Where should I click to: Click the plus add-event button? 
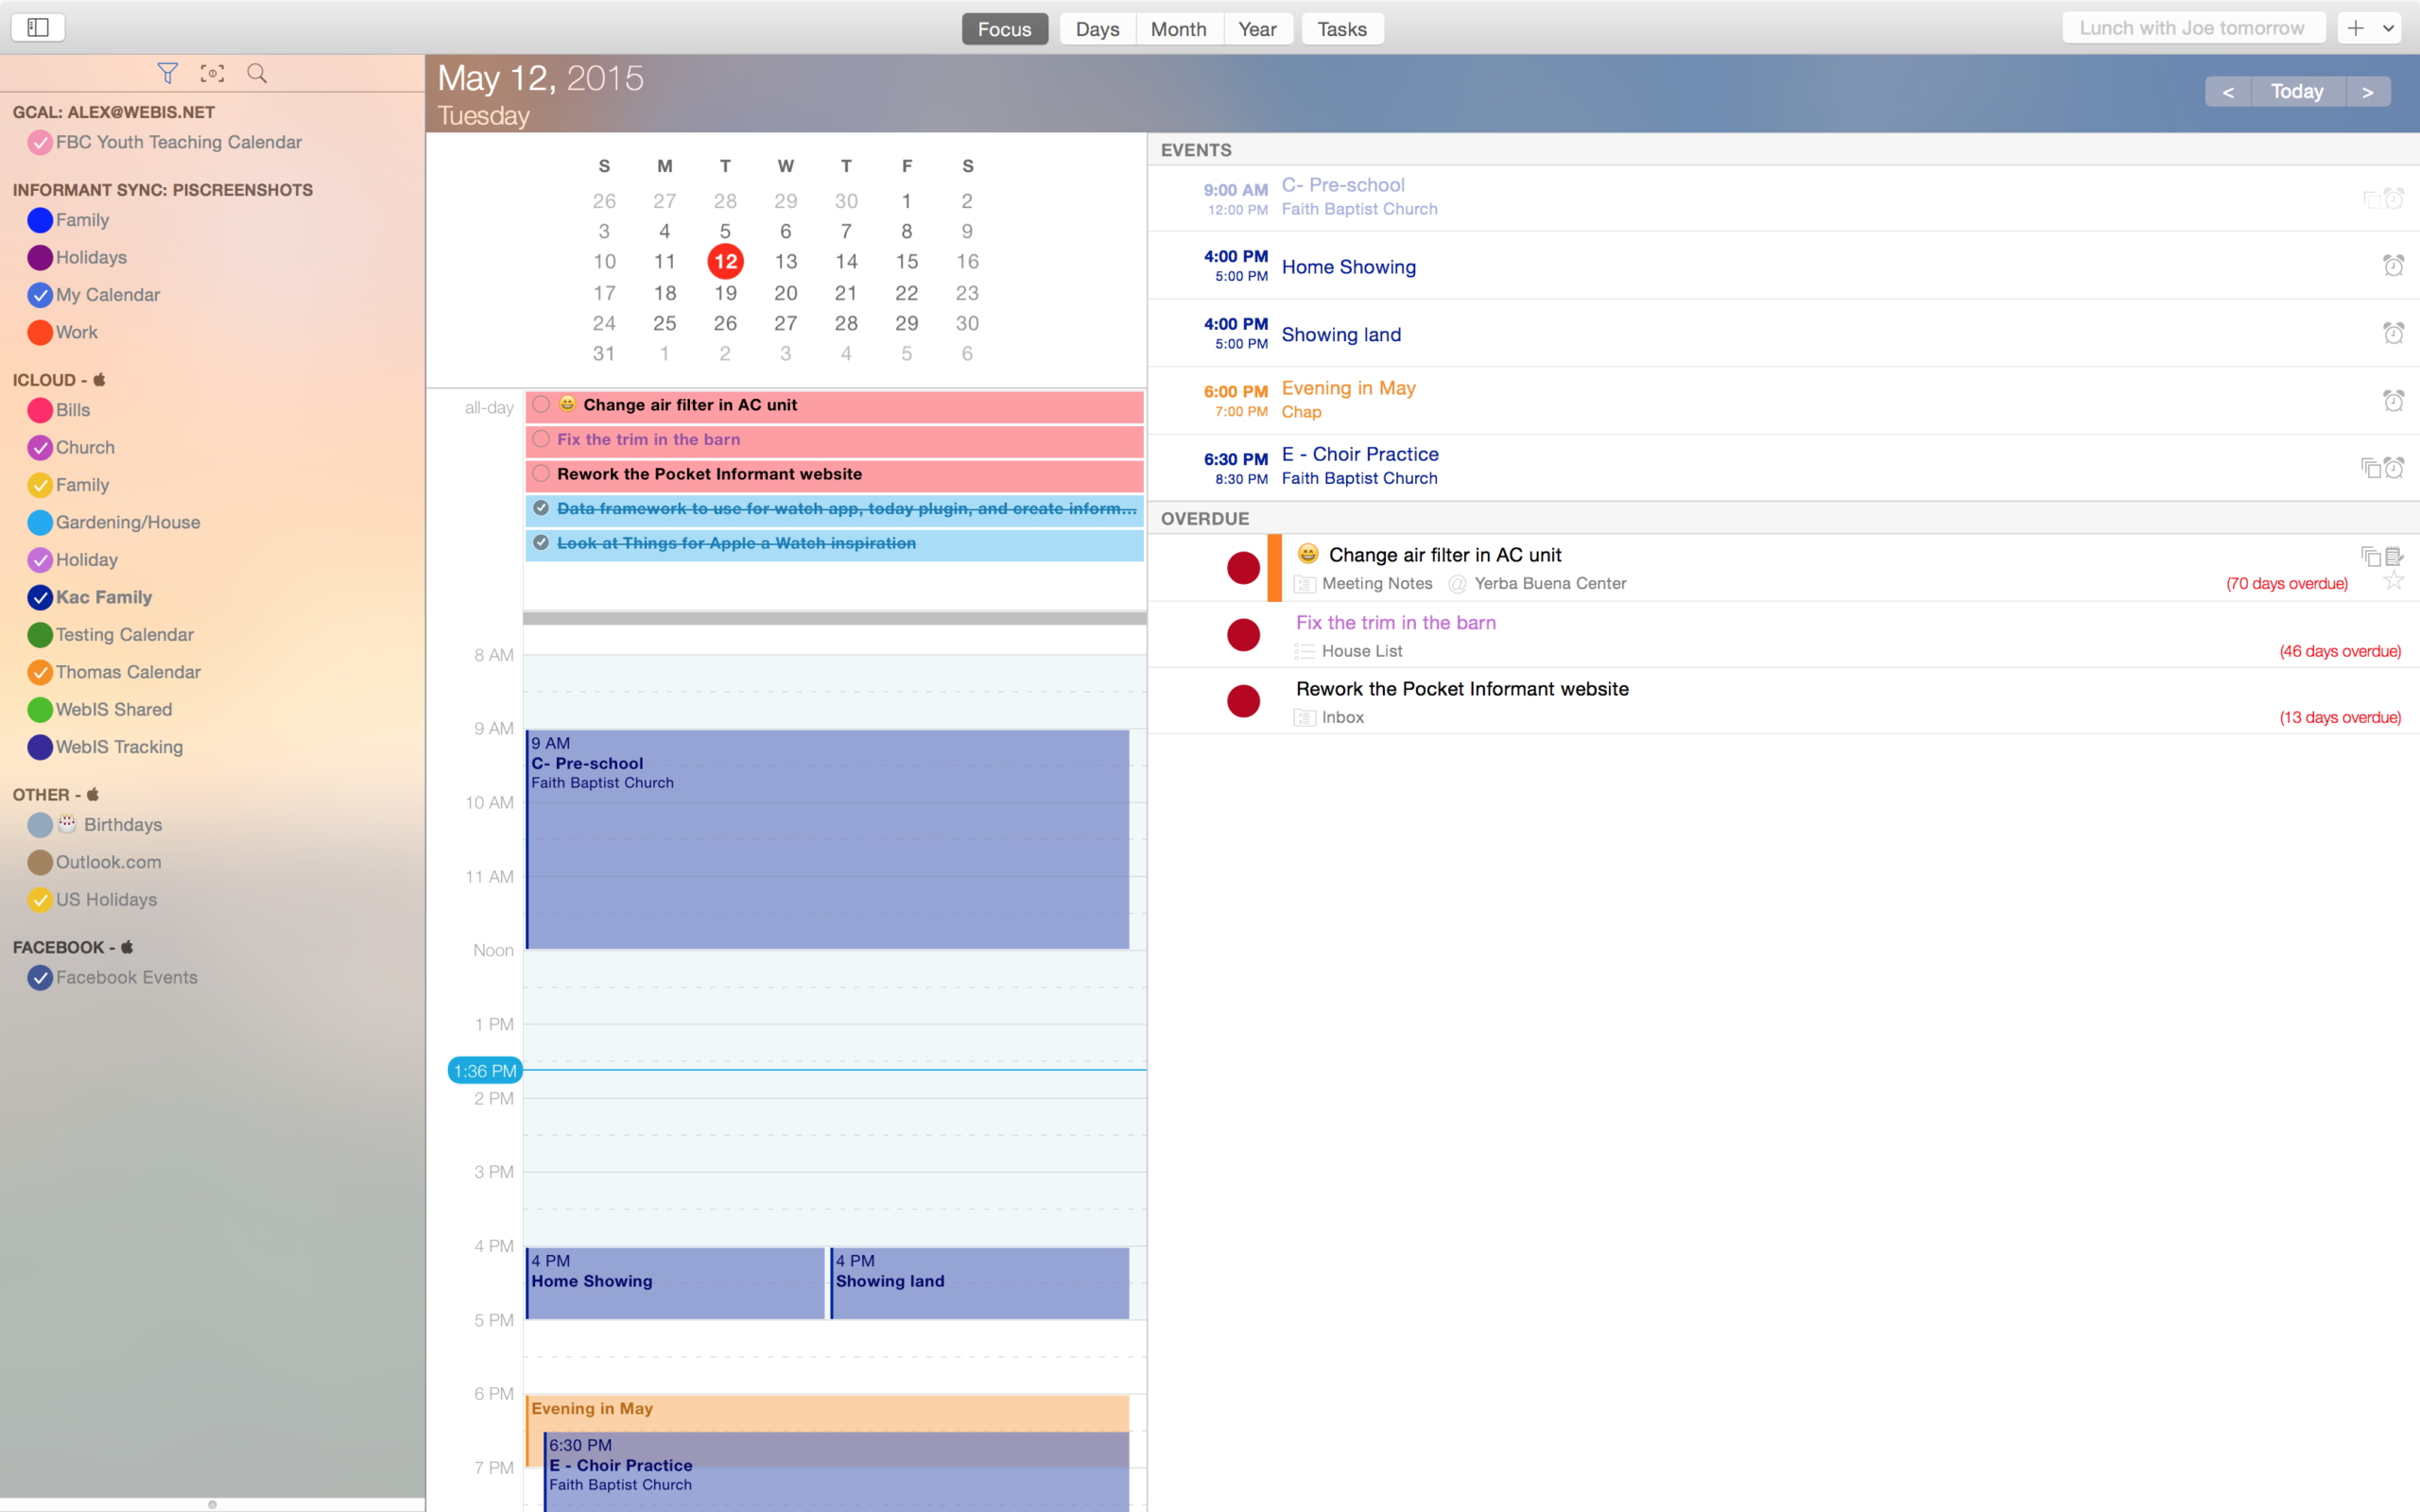click(2356, 28)
